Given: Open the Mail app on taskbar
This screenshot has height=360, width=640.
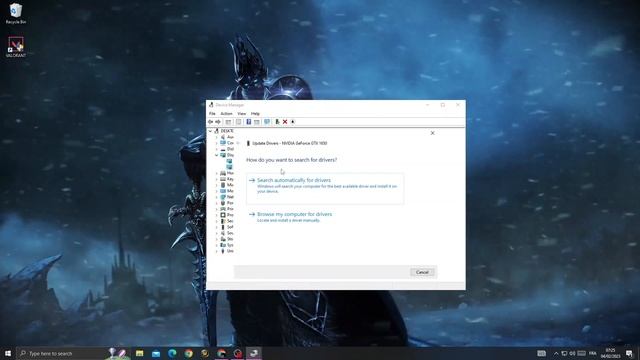Looking at the screenshot, I should (x=156, y=353).
